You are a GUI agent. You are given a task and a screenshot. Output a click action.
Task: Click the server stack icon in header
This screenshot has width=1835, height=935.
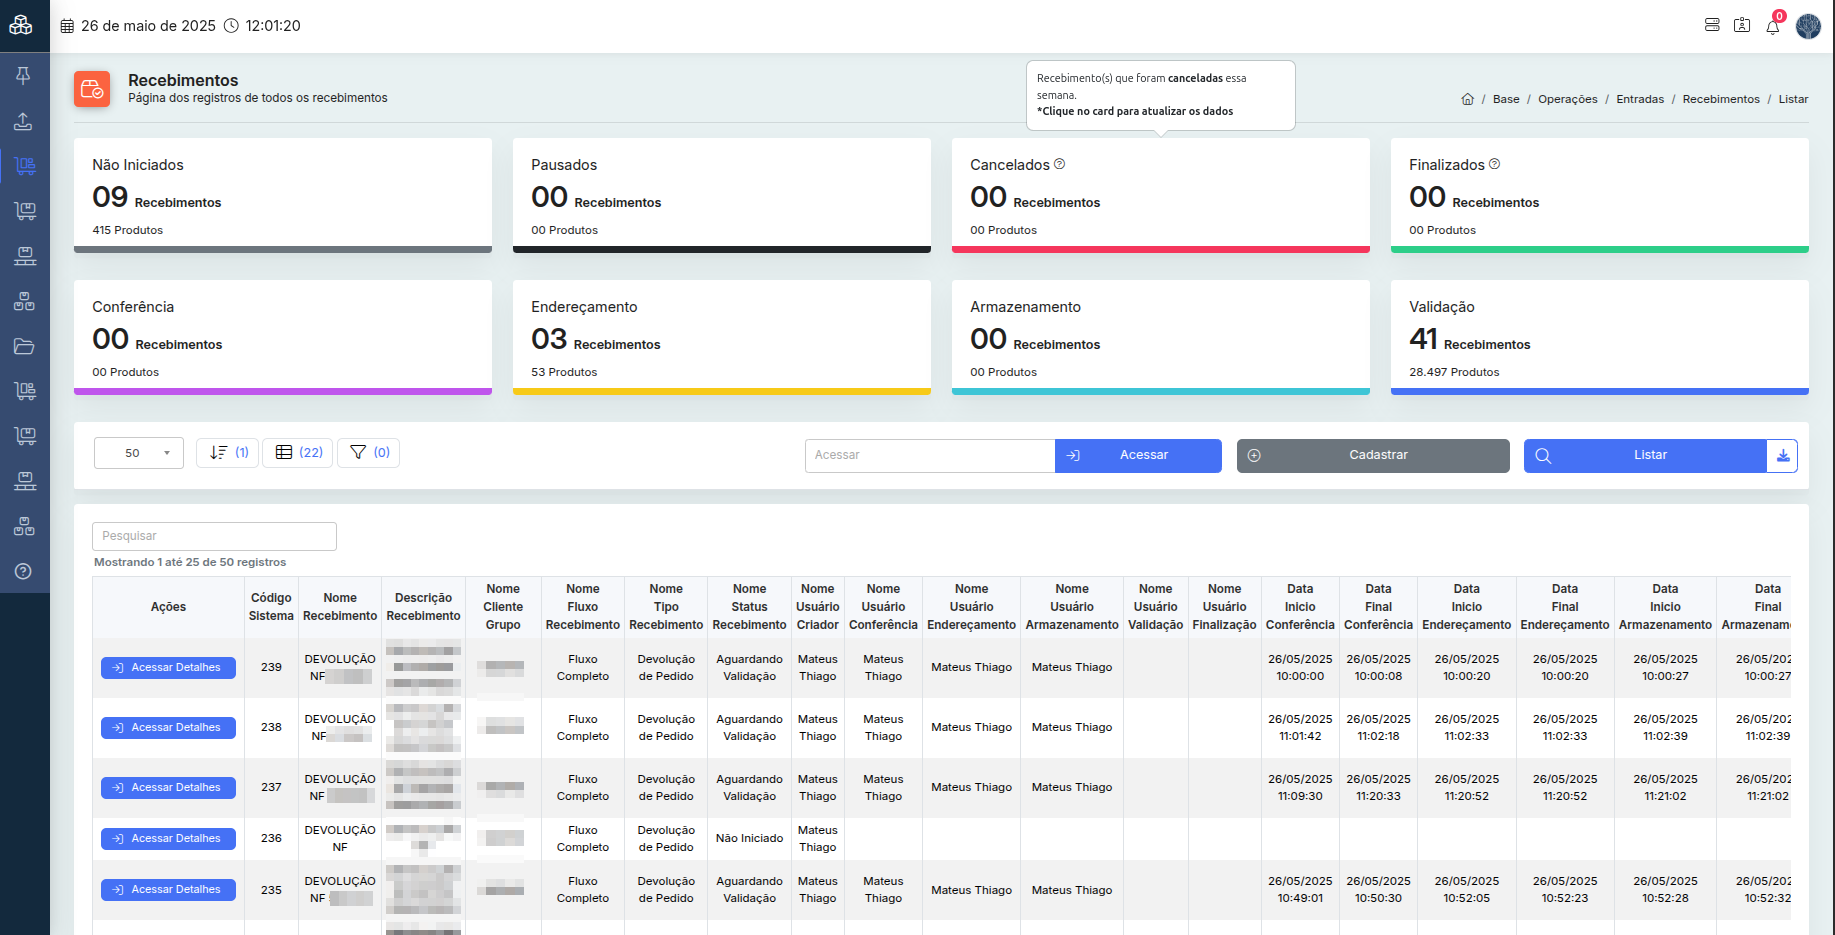coord(1712,25)
